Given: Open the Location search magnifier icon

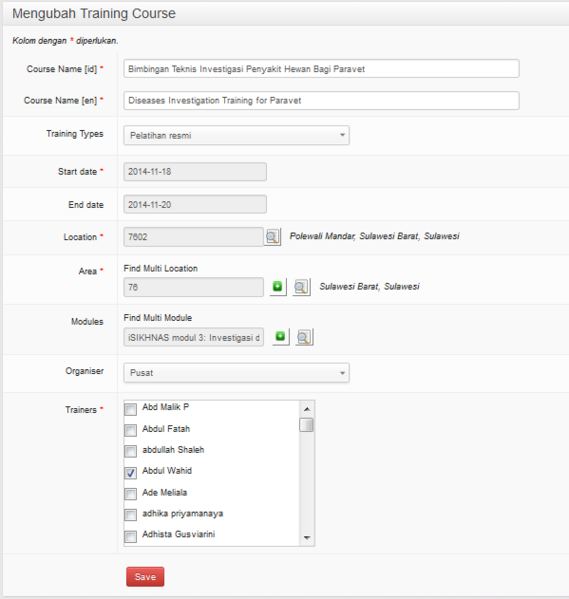Looking at the screenshot, I should [x=272, y=237].
